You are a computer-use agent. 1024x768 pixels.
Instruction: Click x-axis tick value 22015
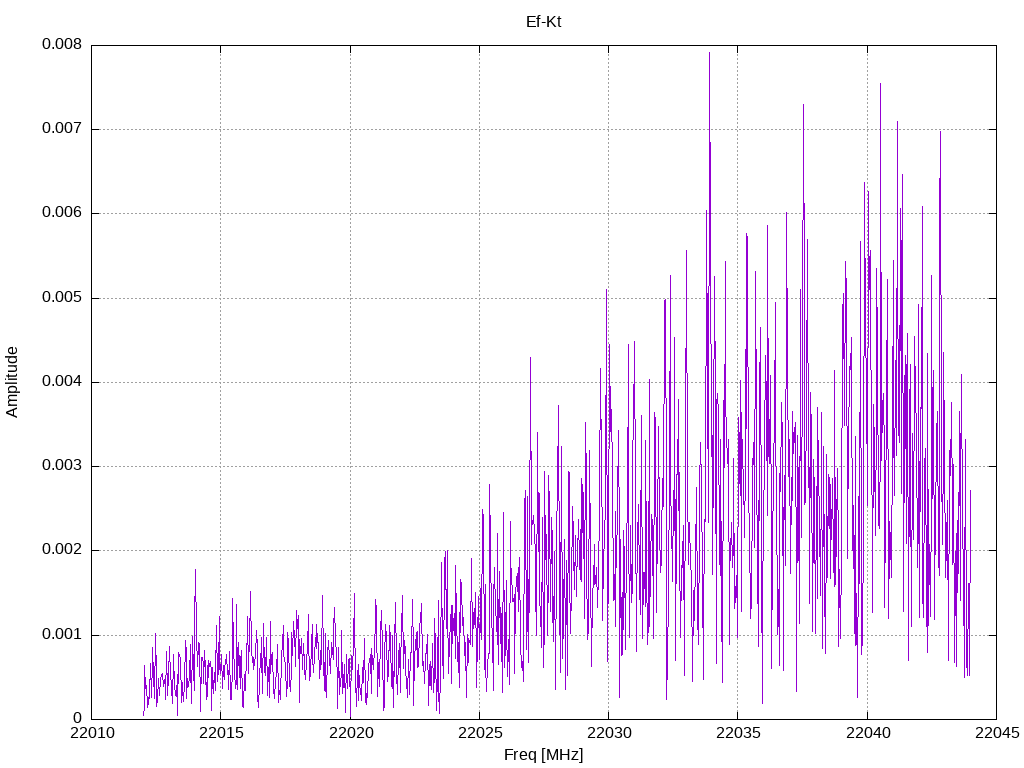221,733
